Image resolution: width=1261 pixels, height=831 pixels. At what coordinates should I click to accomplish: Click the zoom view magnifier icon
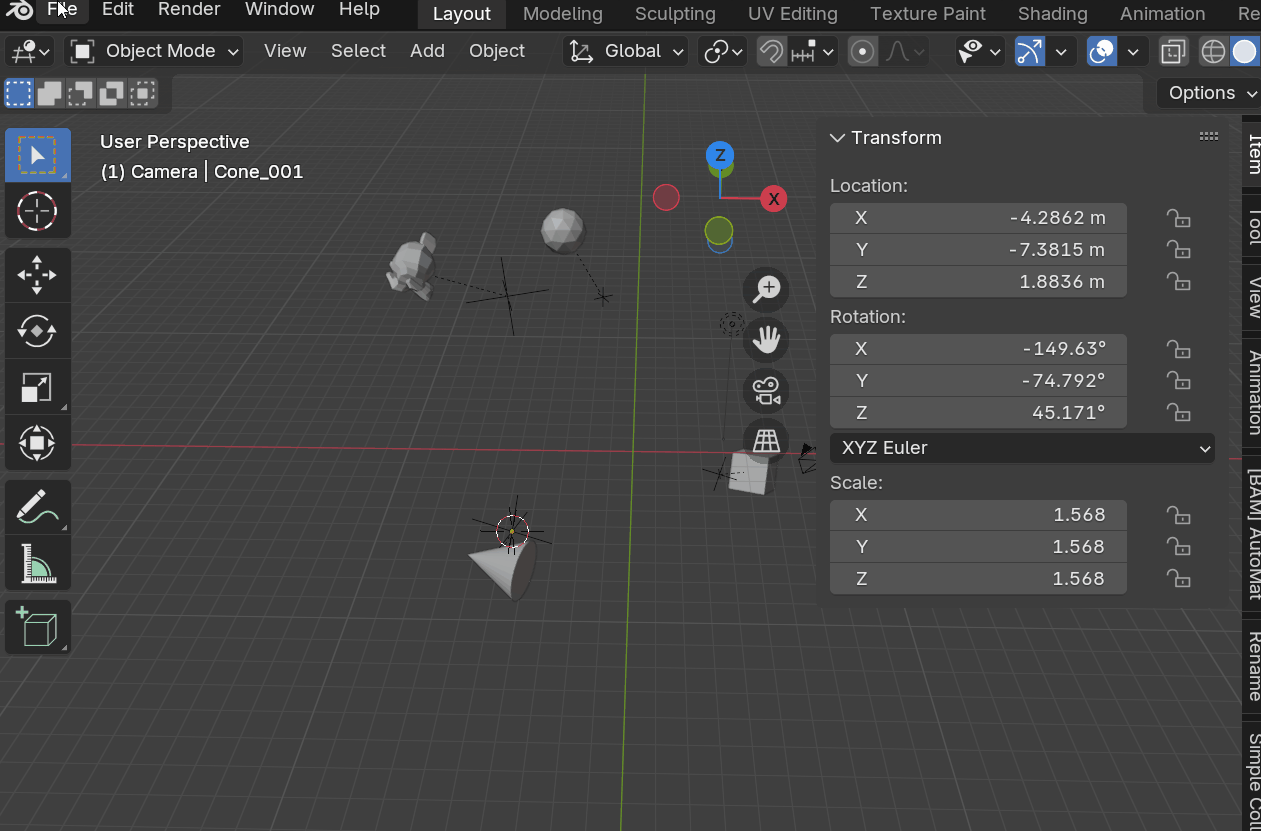pos(767,289)
